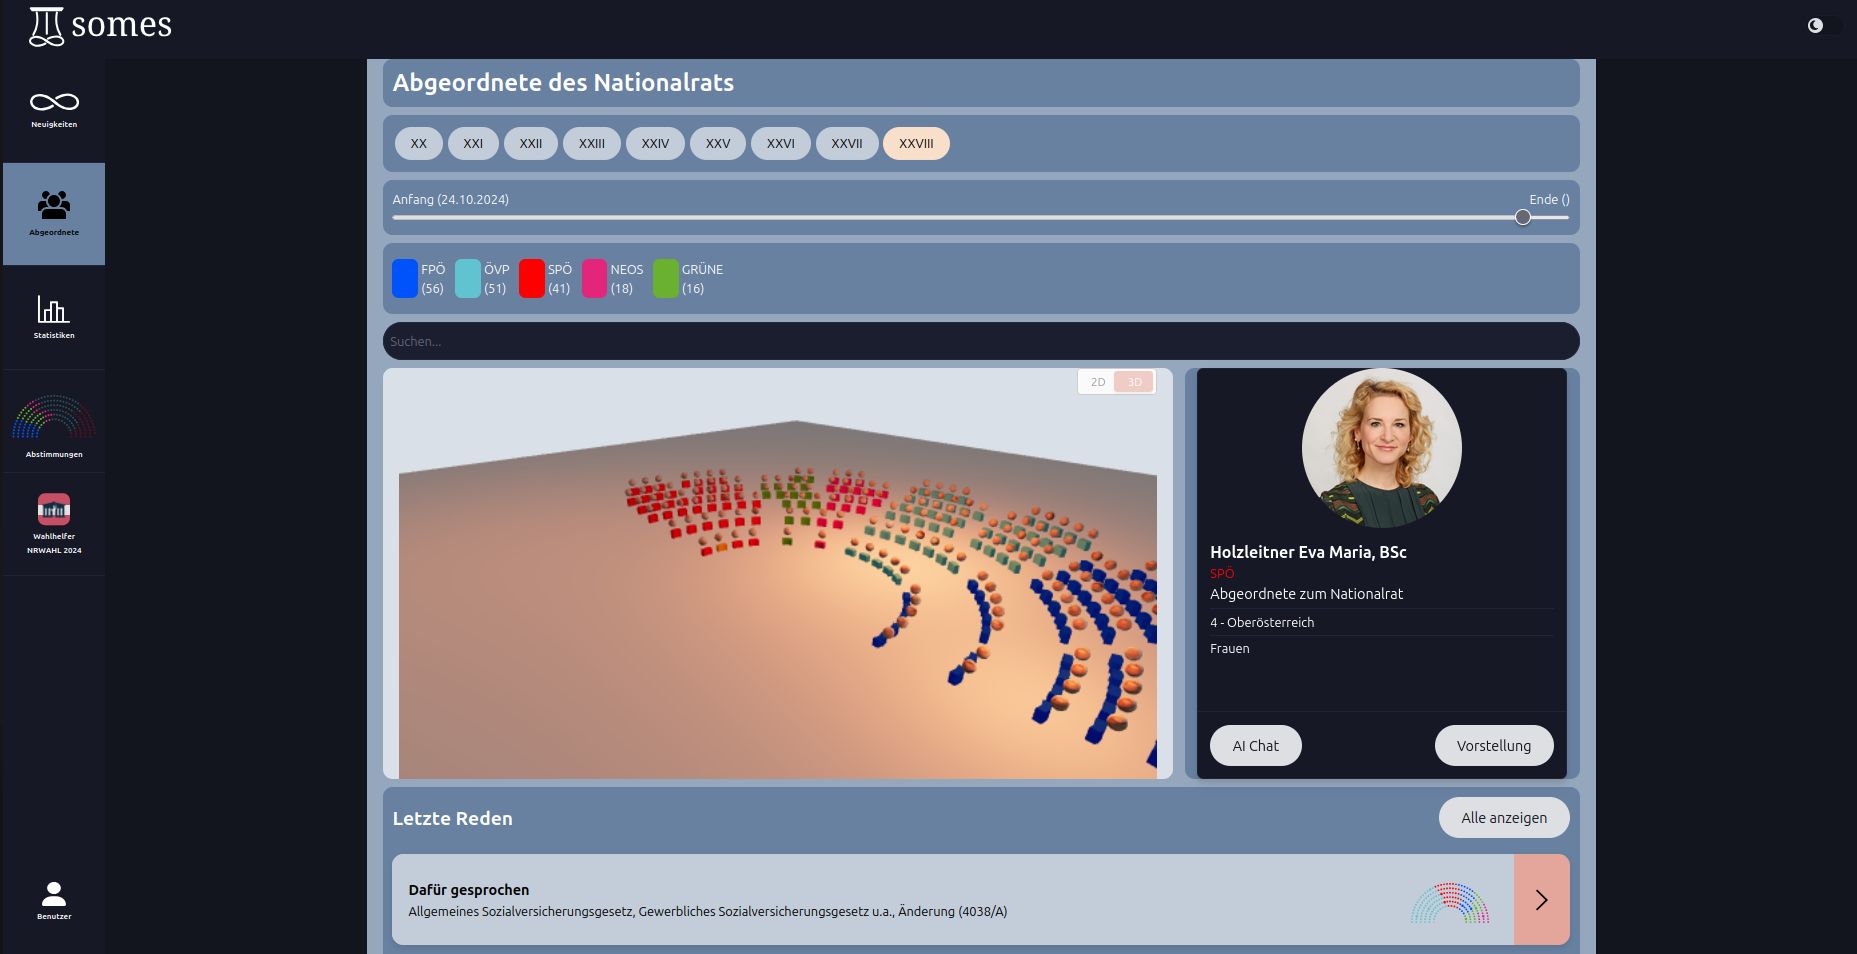This screenshot has width=1857, height=954.
Task: Click the somes logo
Action: pyautogui.click(x=100, y=26)
